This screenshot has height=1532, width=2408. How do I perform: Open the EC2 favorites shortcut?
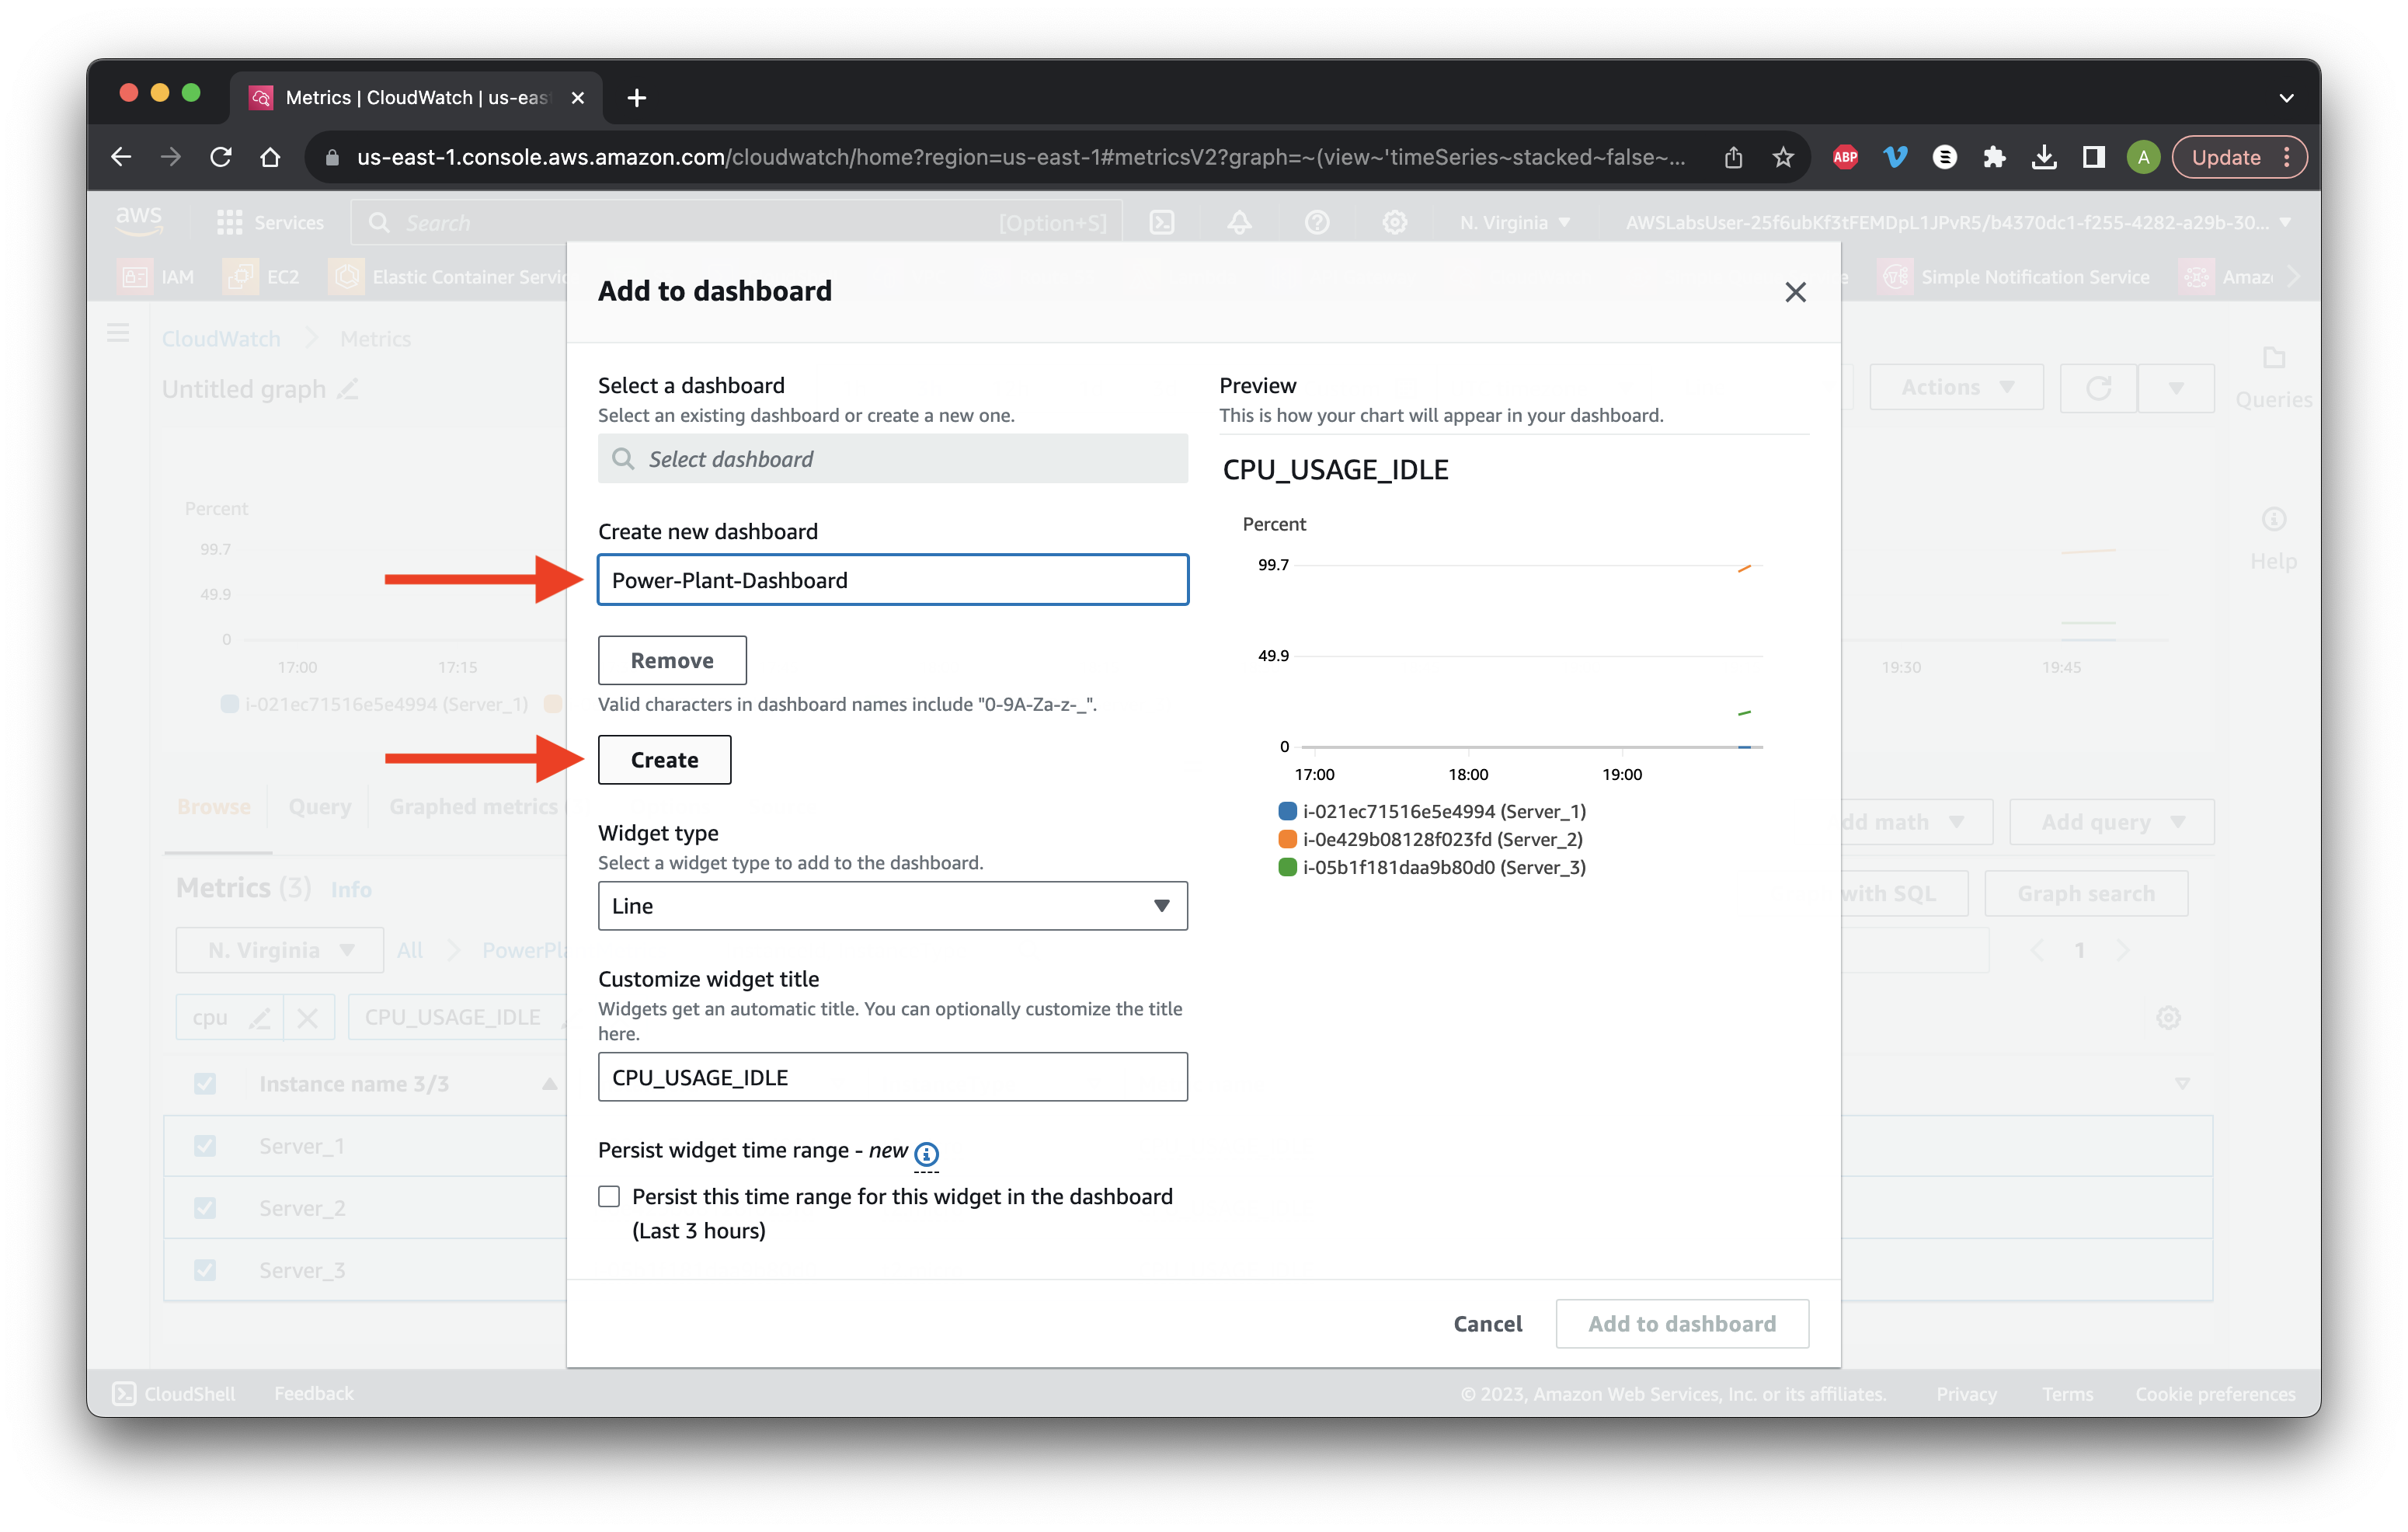click(x=262, y=277)
